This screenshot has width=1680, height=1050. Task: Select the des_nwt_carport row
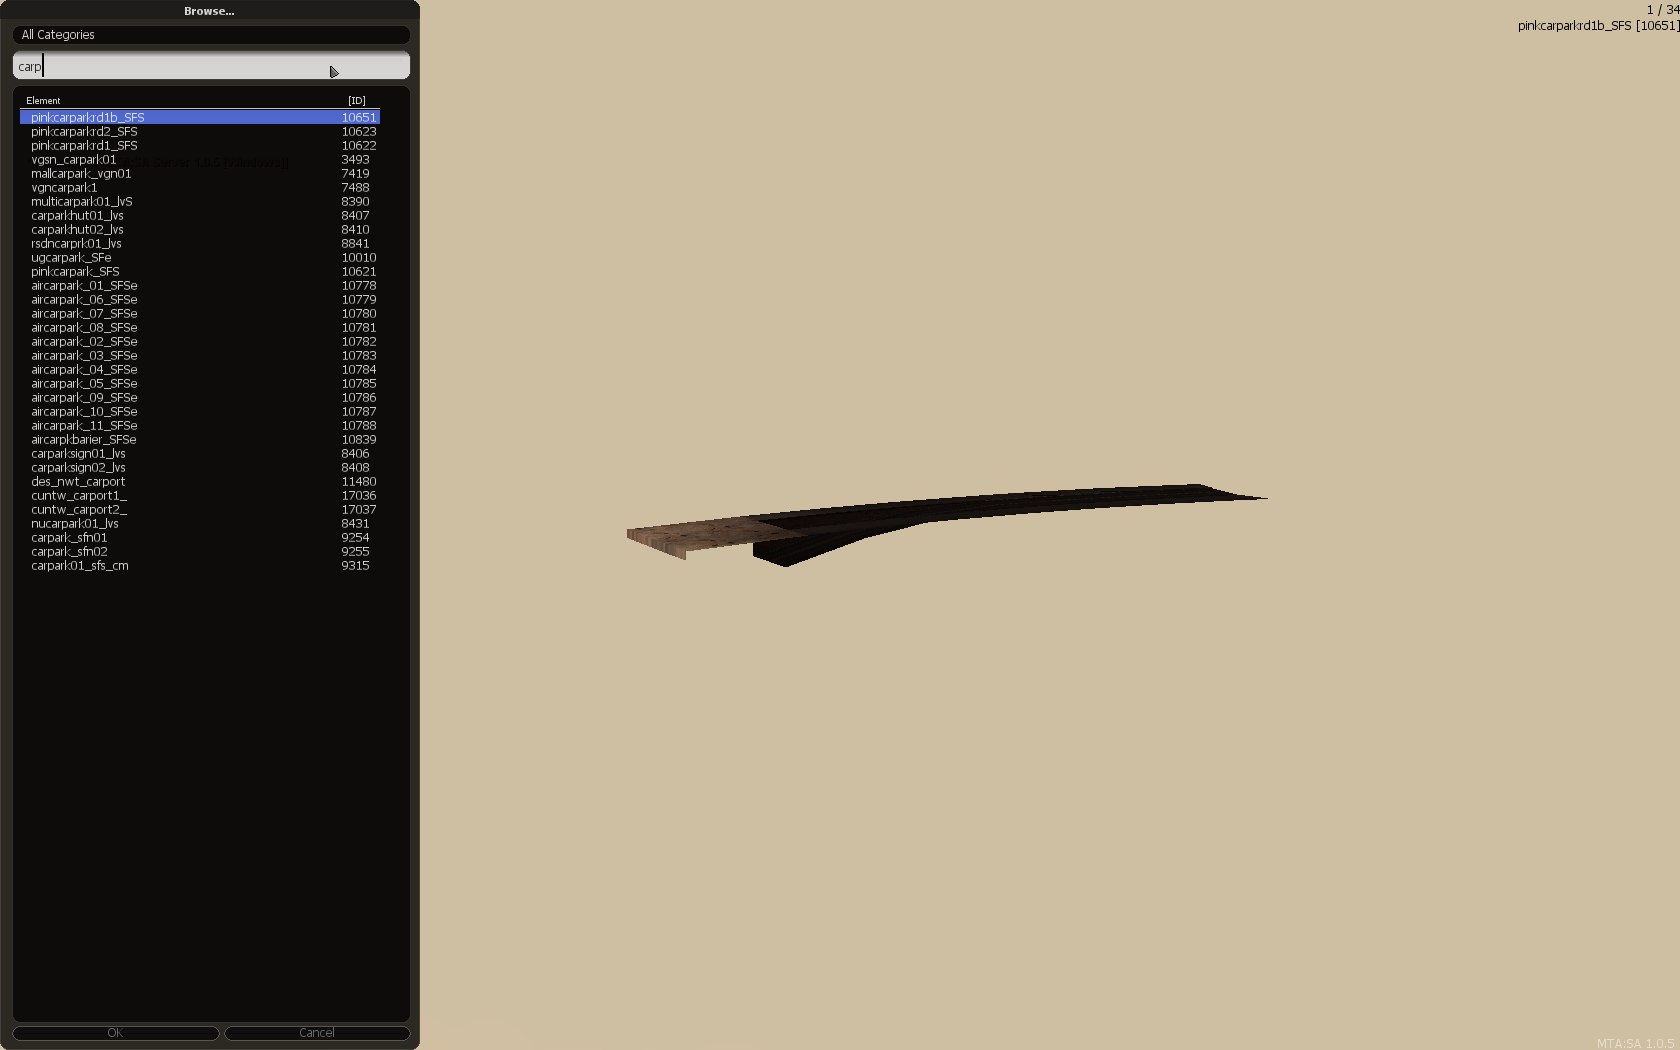[200, 481]
